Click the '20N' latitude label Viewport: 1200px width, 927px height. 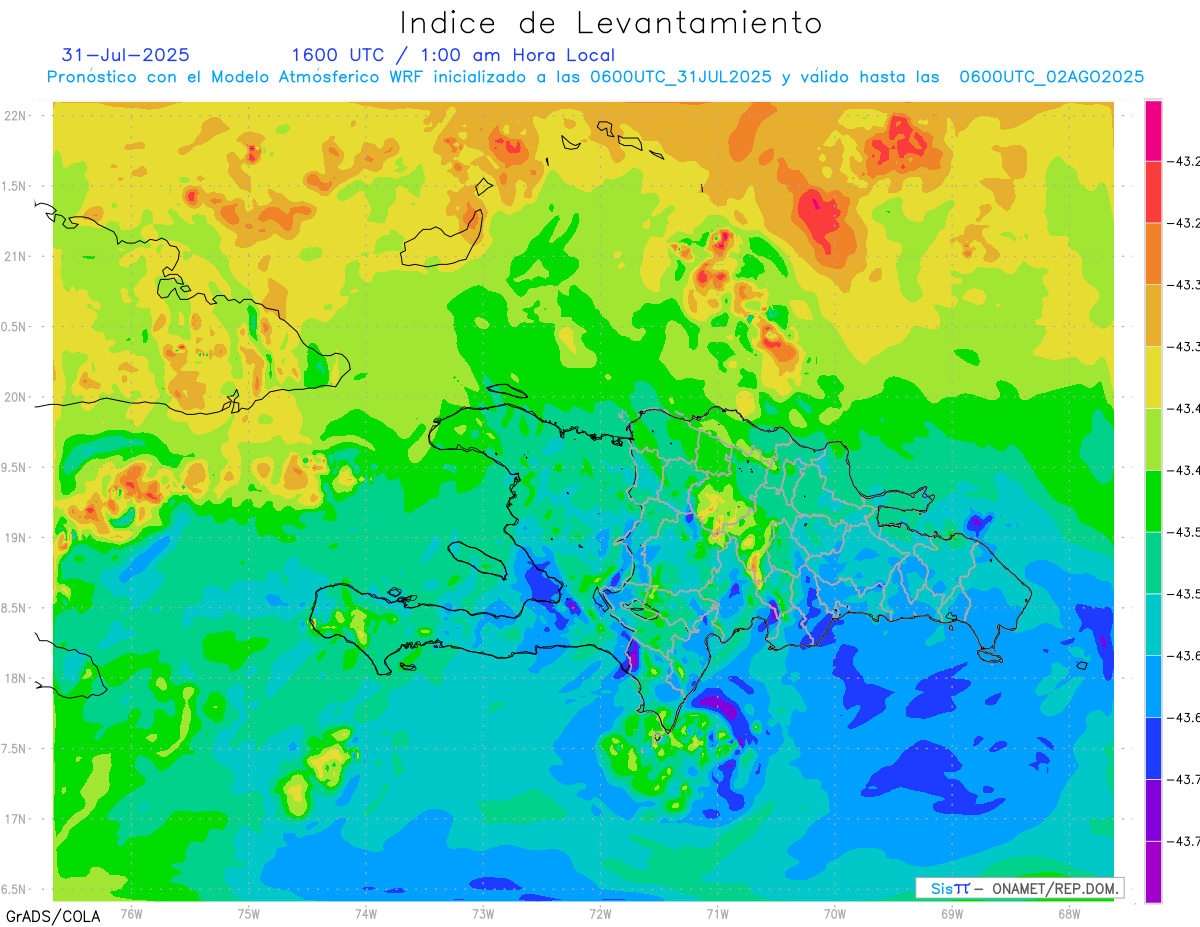click(15, 397)
